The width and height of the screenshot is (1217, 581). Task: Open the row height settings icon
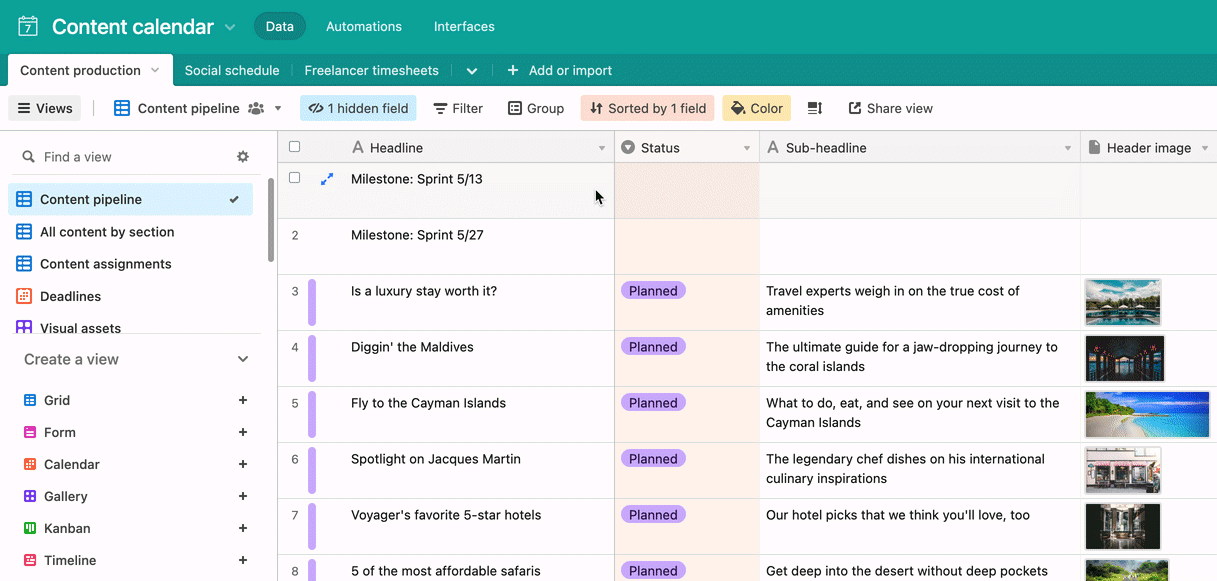(815, 108)
